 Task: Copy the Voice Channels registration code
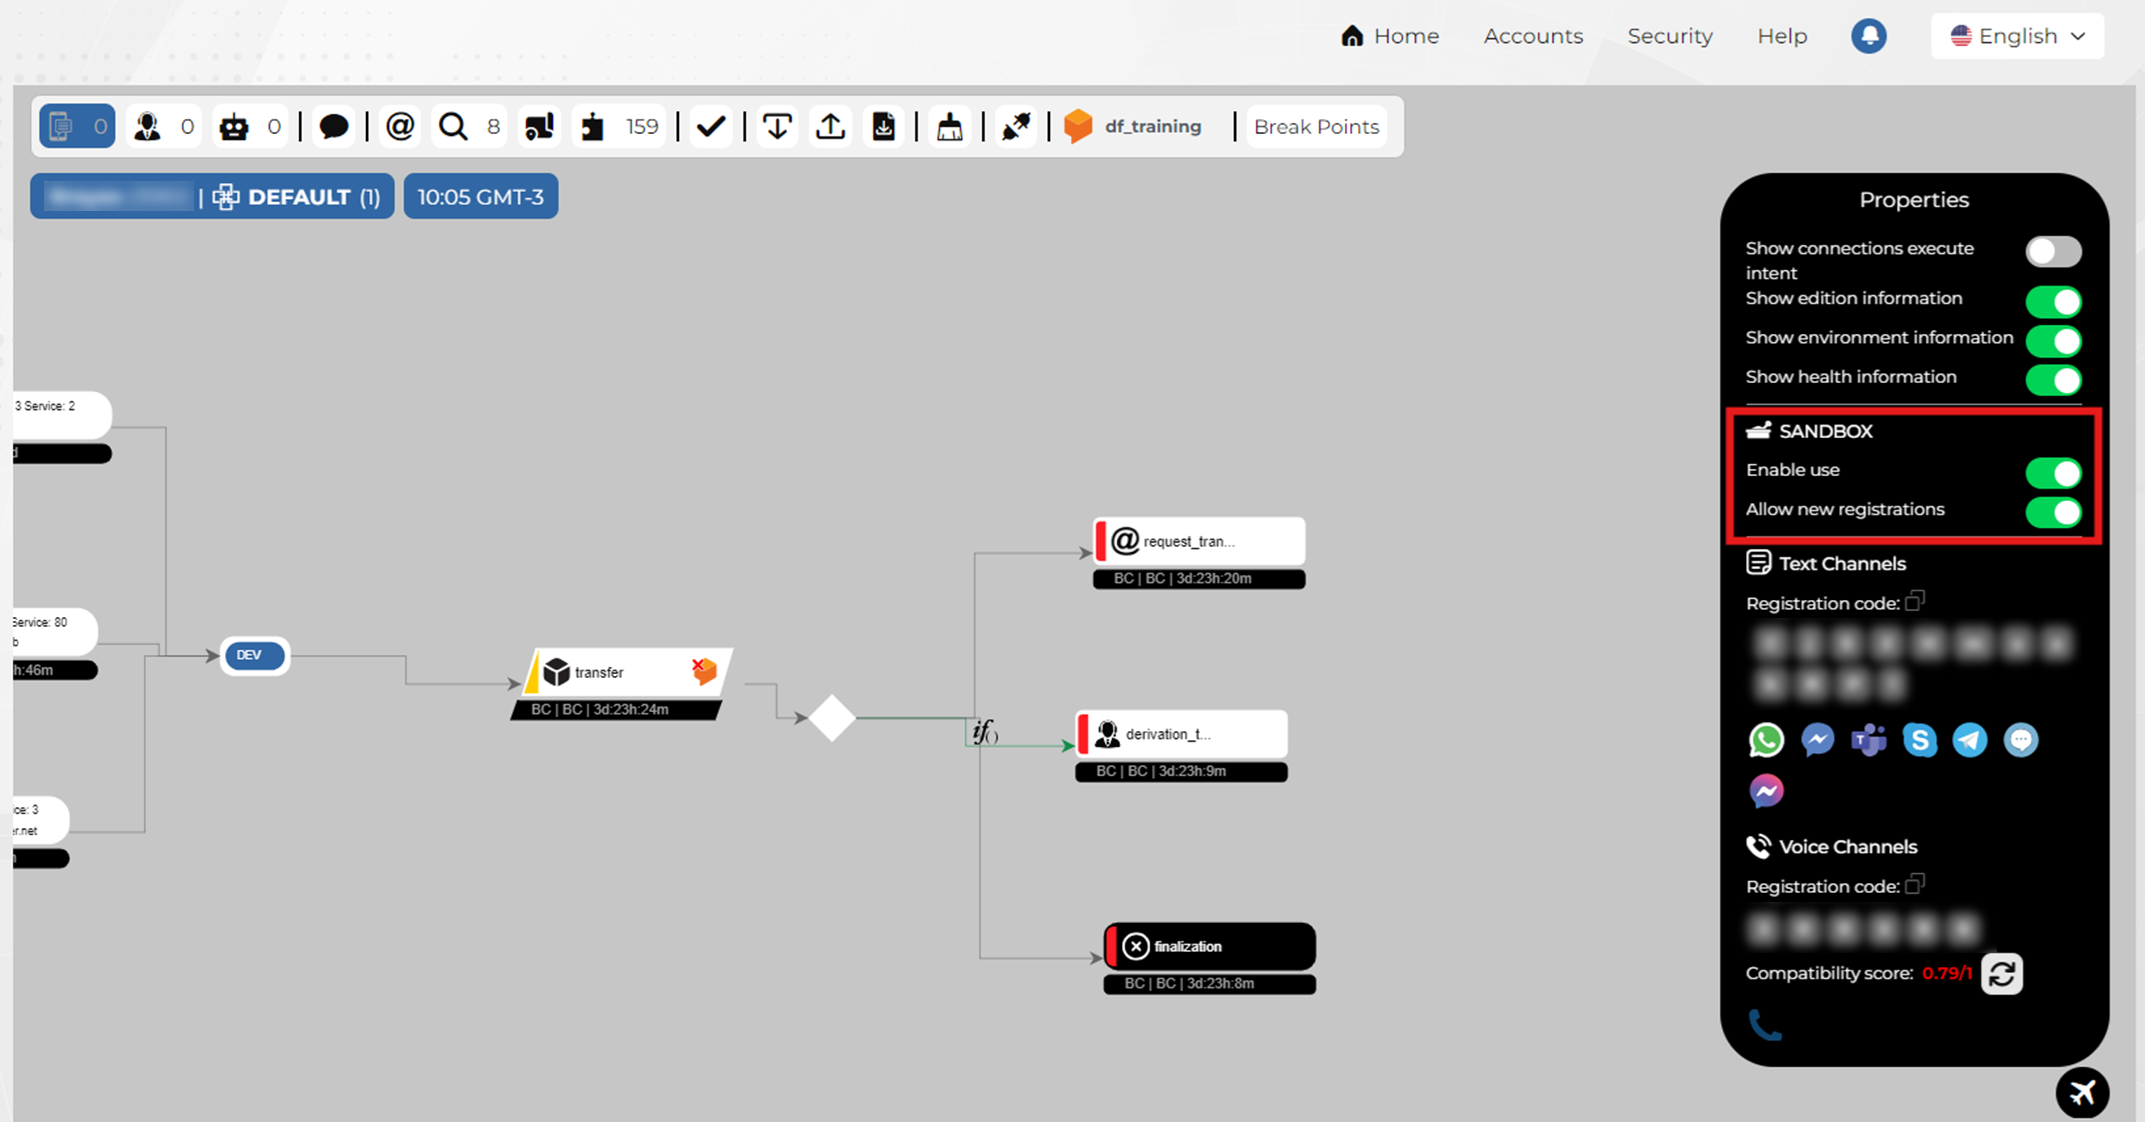click(1915, 884)
